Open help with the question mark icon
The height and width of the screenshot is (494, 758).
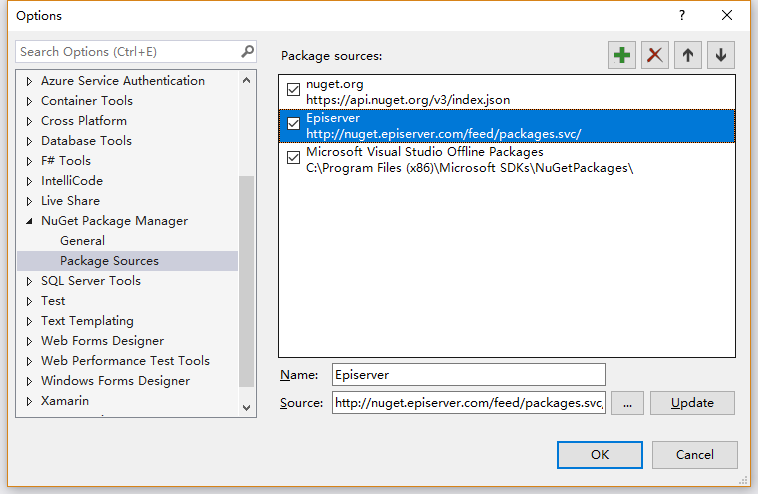click(x=682, y=15)
